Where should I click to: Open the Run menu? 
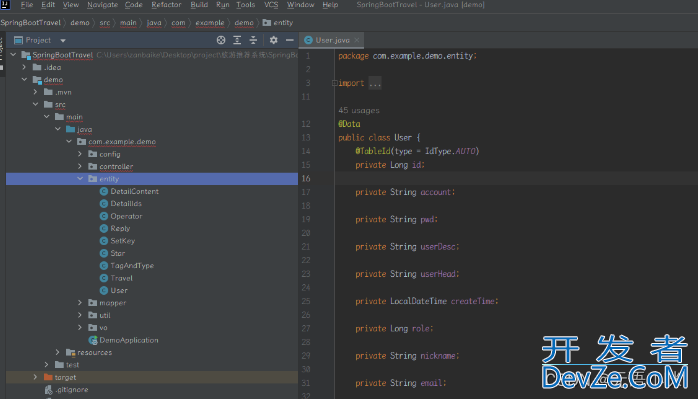click(x=223, y=5)
